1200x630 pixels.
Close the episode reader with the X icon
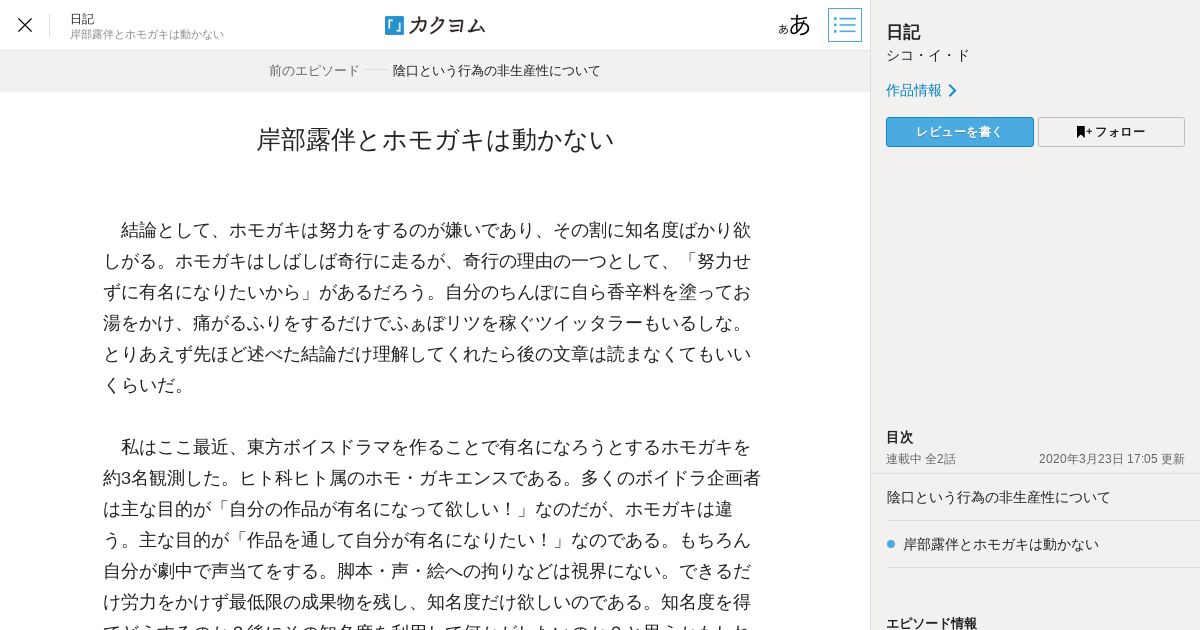[25, 25]
